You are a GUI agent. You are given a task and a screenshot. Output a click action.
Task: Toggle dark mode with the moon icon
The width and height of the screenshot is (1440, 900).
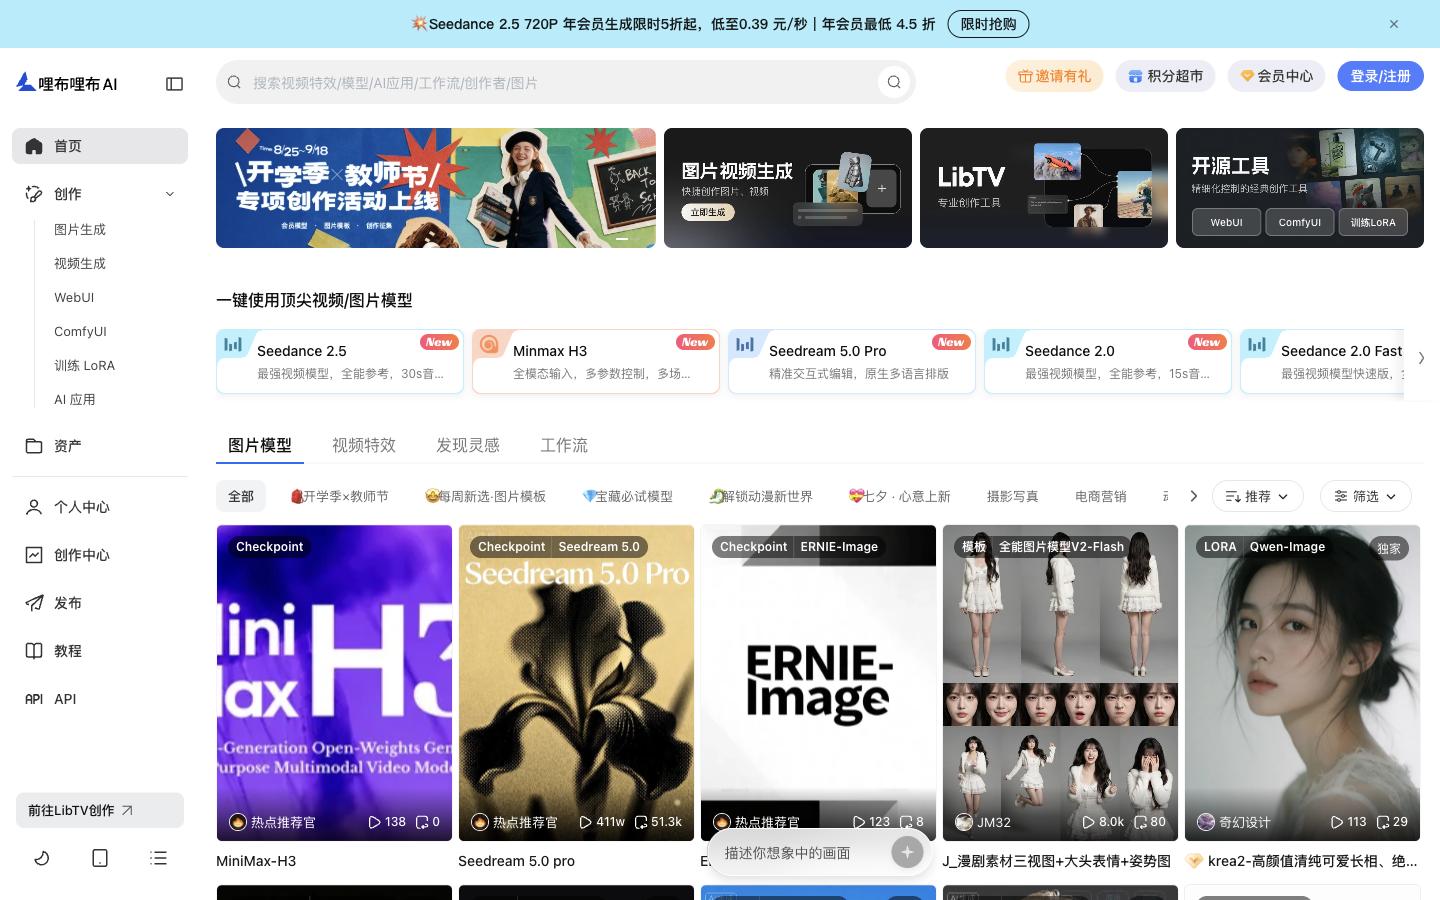[x=42, y=858]
